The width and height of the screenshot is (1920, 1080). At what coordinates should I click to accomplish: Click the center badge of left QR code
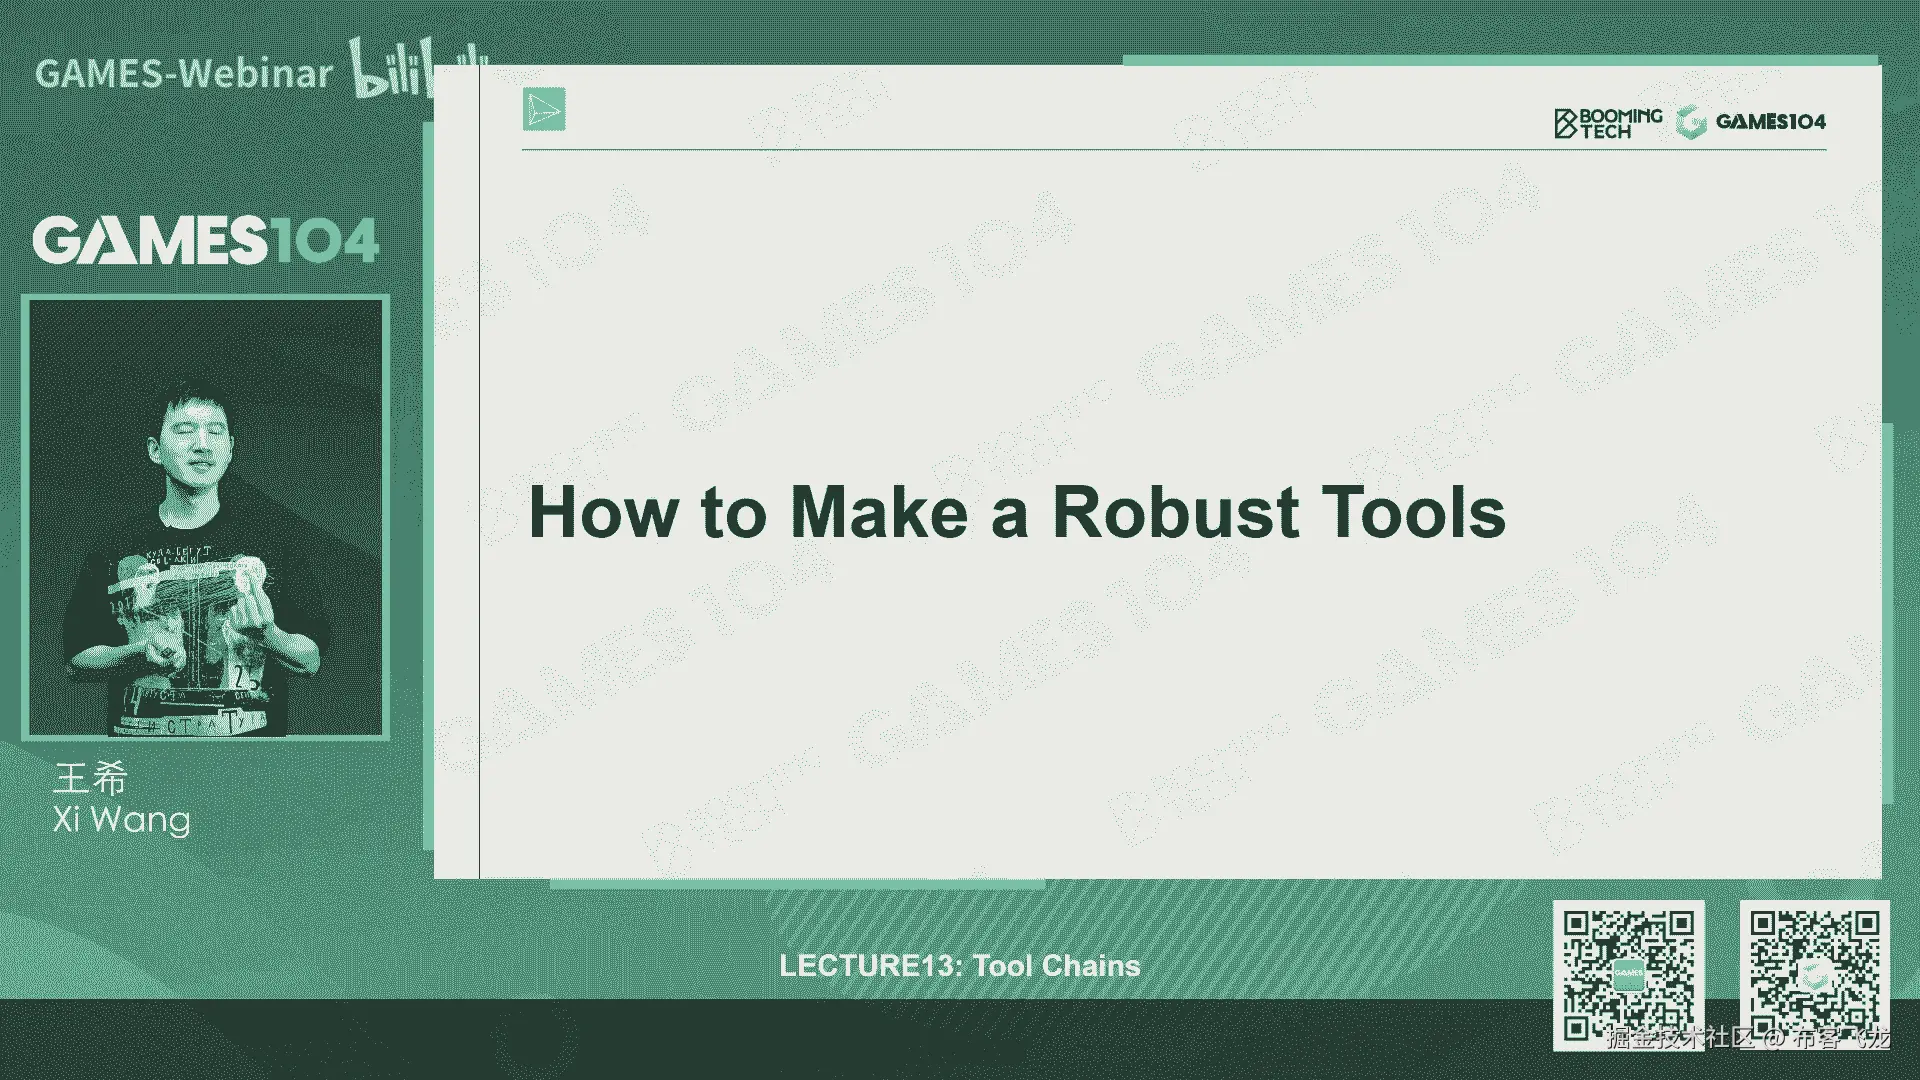coord(1628,973)
